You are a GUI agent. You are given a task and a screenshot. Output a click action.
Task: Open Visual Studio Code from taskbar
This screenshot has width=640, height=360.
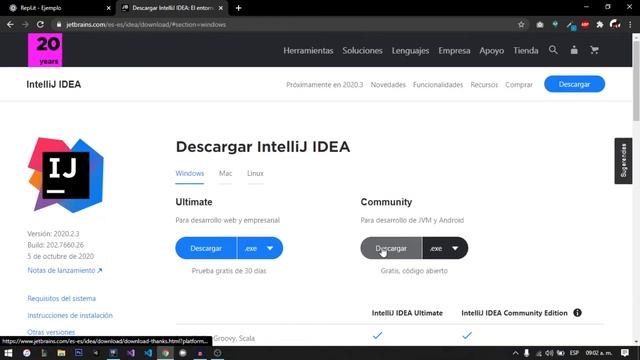pyautogui.click(x=148, y=353)
